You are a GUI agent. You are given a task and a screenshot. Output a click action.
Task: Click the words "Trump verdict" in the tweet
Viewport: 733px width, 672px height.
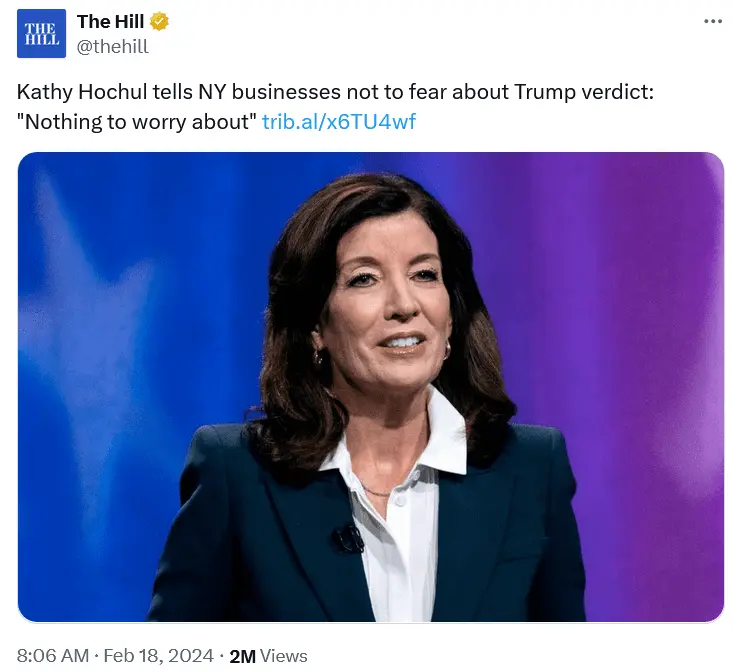click(582, 92)
